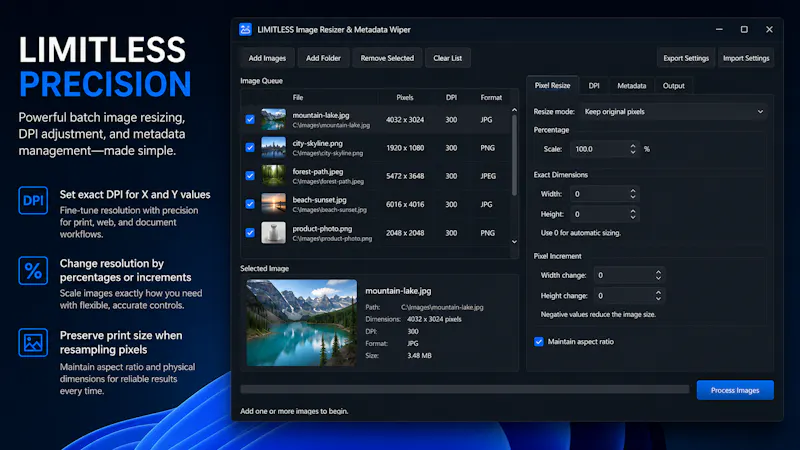Image resolution: width=800 pixels, height=450 pixels.
Task: Sort by the DPI column header
Action: pos(451,97)
